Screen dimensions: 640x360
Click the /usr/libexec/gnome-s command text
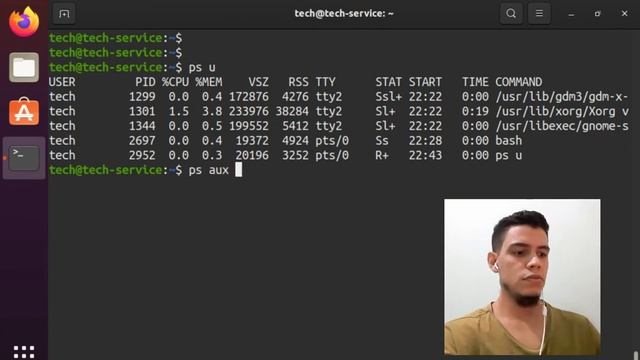tap(562, 126)
